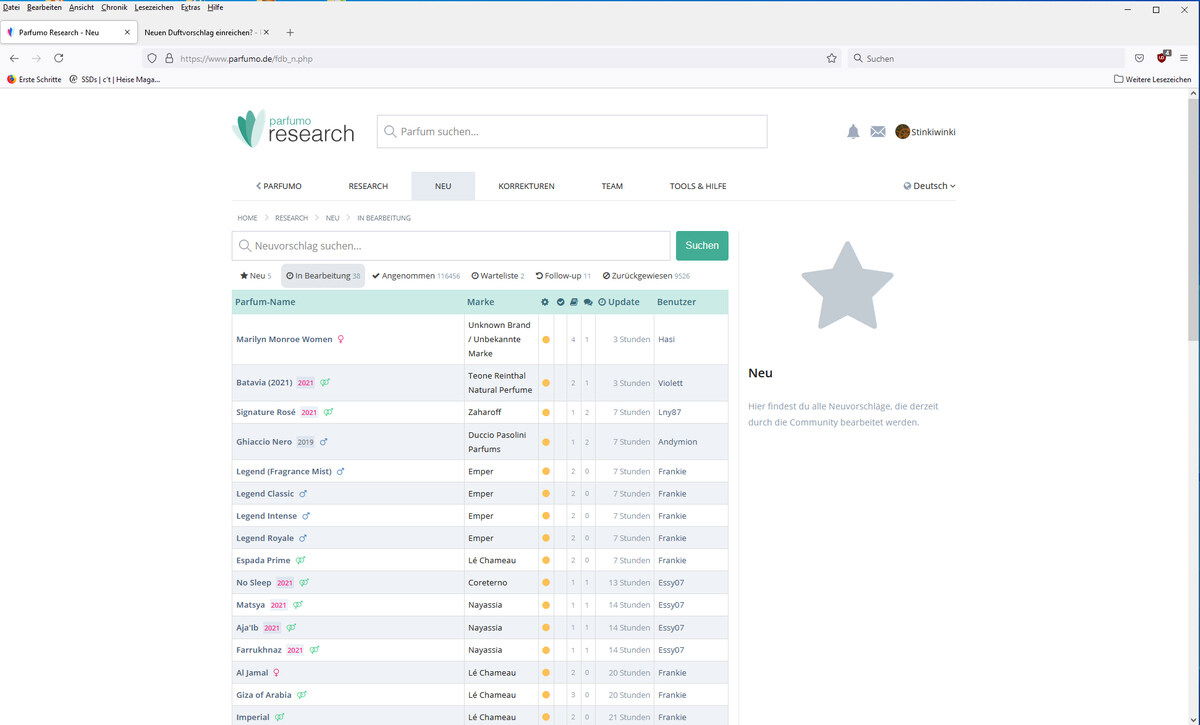
Task: Open the messages envelope icon
Action: pos(878,132)
